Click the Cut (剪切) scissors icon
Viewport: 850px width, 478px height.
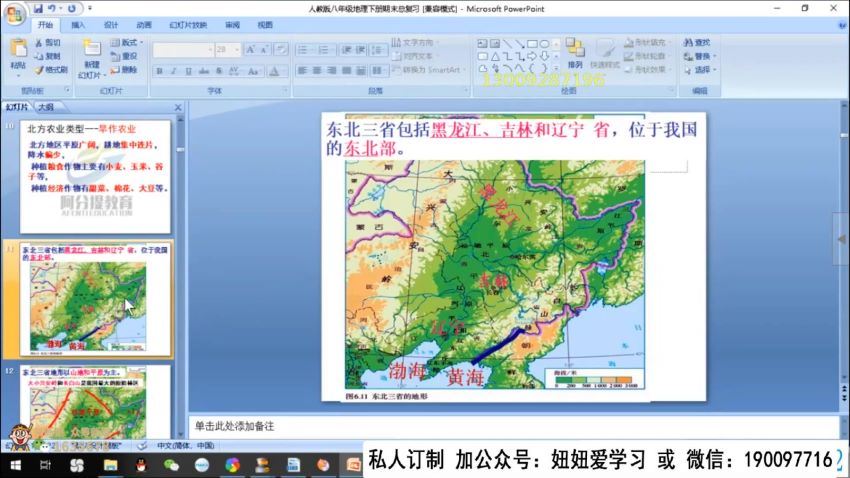coord(38,43)
